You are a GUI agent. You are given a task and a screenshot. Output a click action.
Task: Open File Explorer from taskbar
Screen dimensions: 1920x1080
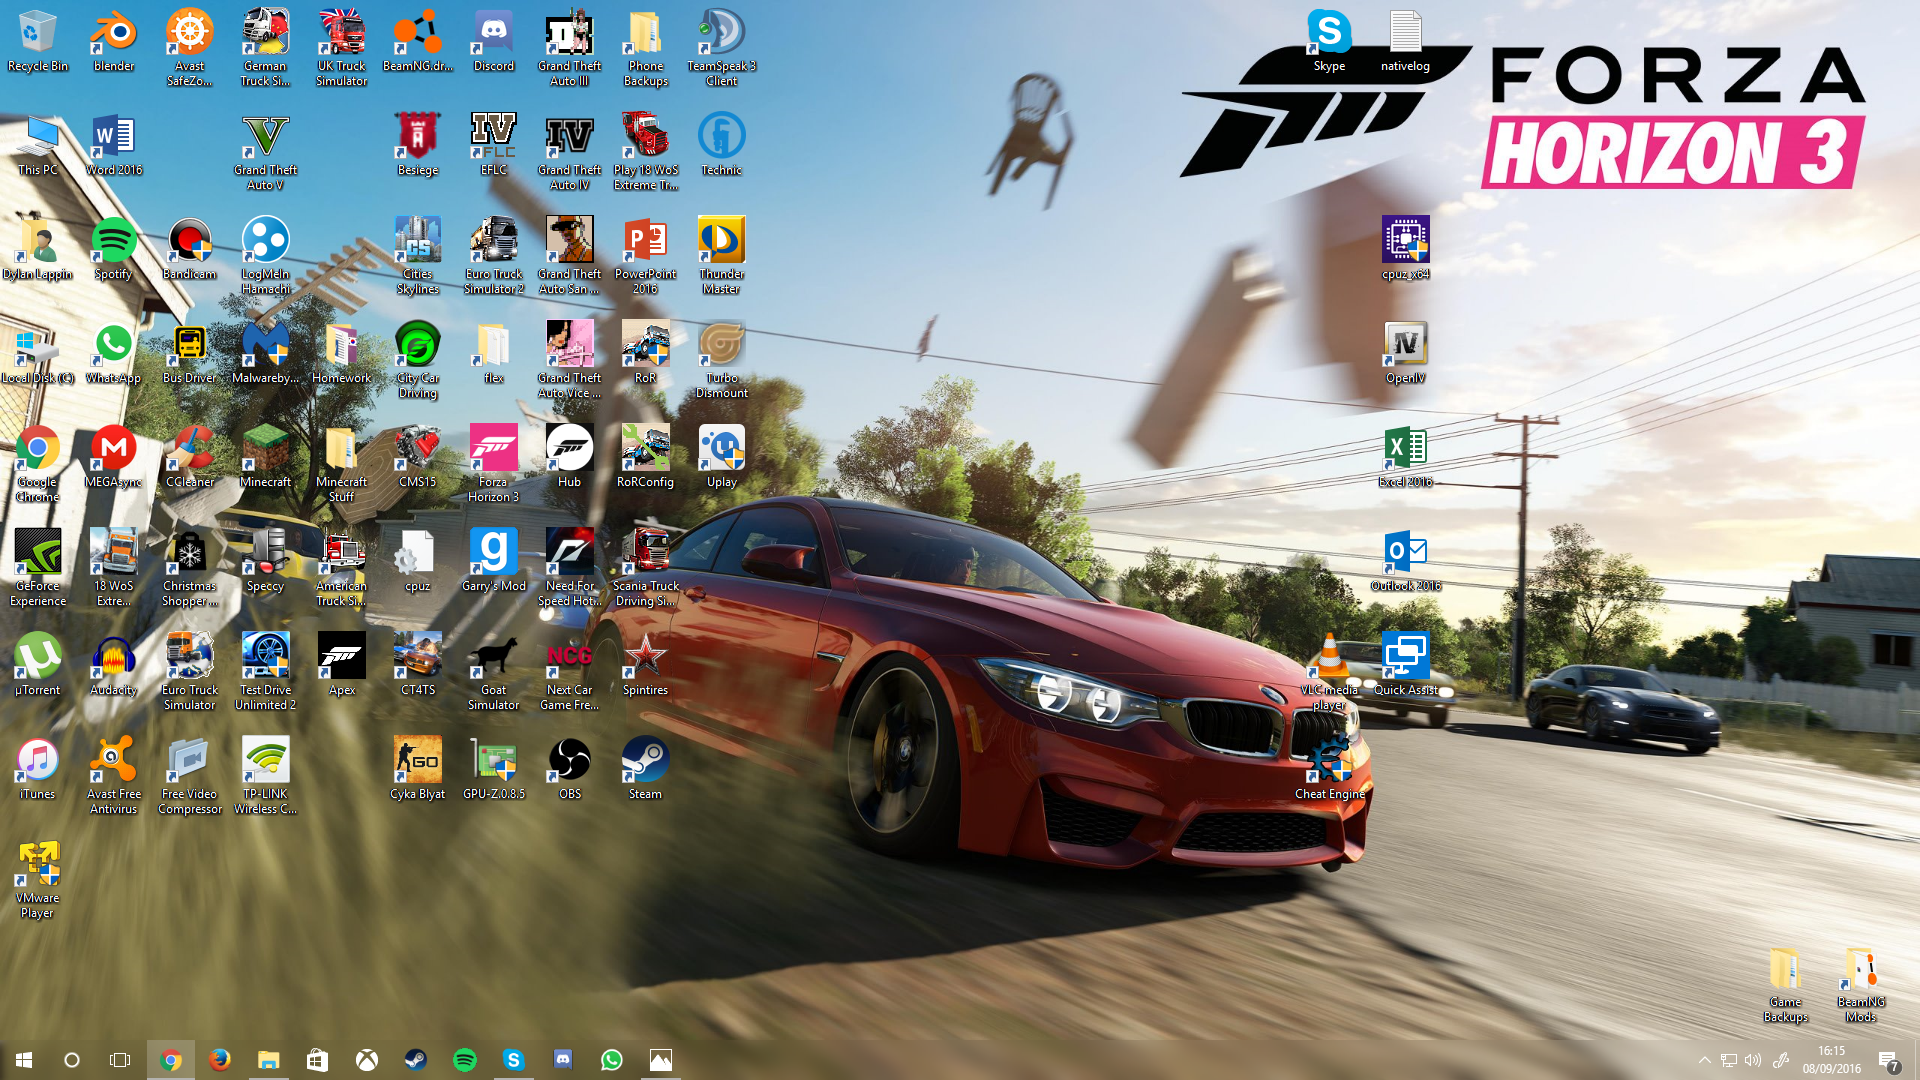269,1060
